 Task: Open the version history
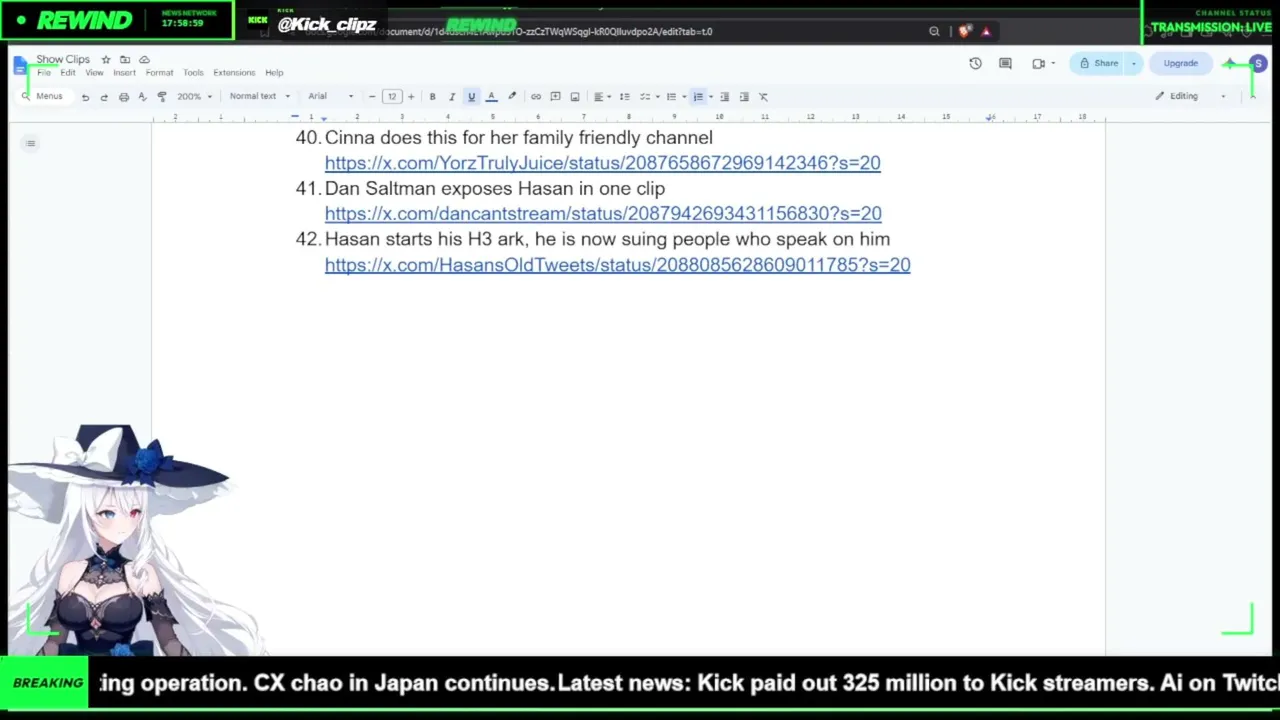pos(975,64)
